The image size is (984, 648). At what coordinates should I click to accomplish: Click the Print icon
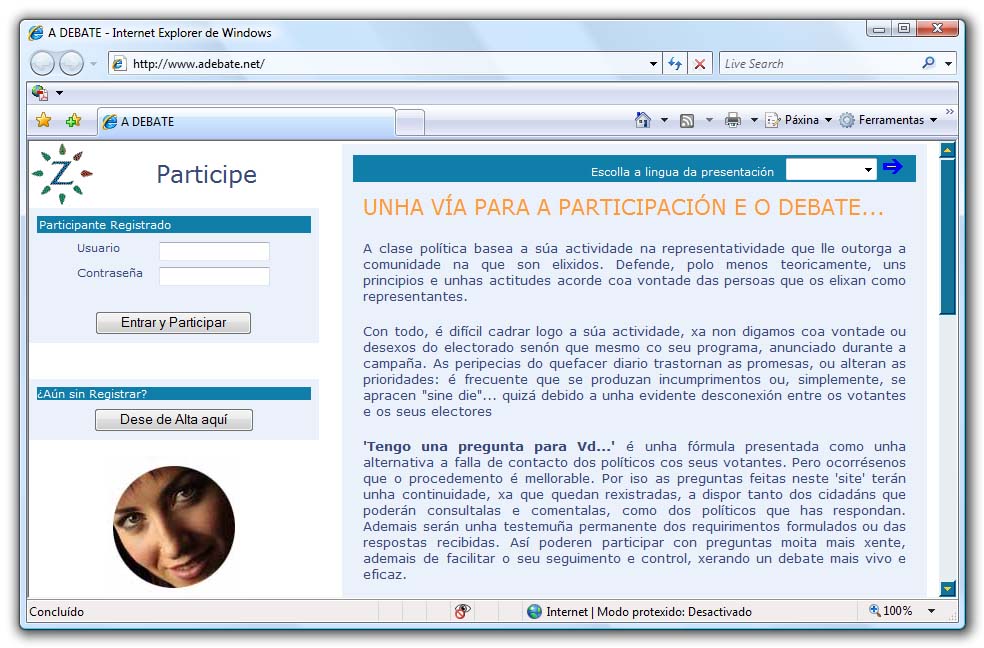732,120
